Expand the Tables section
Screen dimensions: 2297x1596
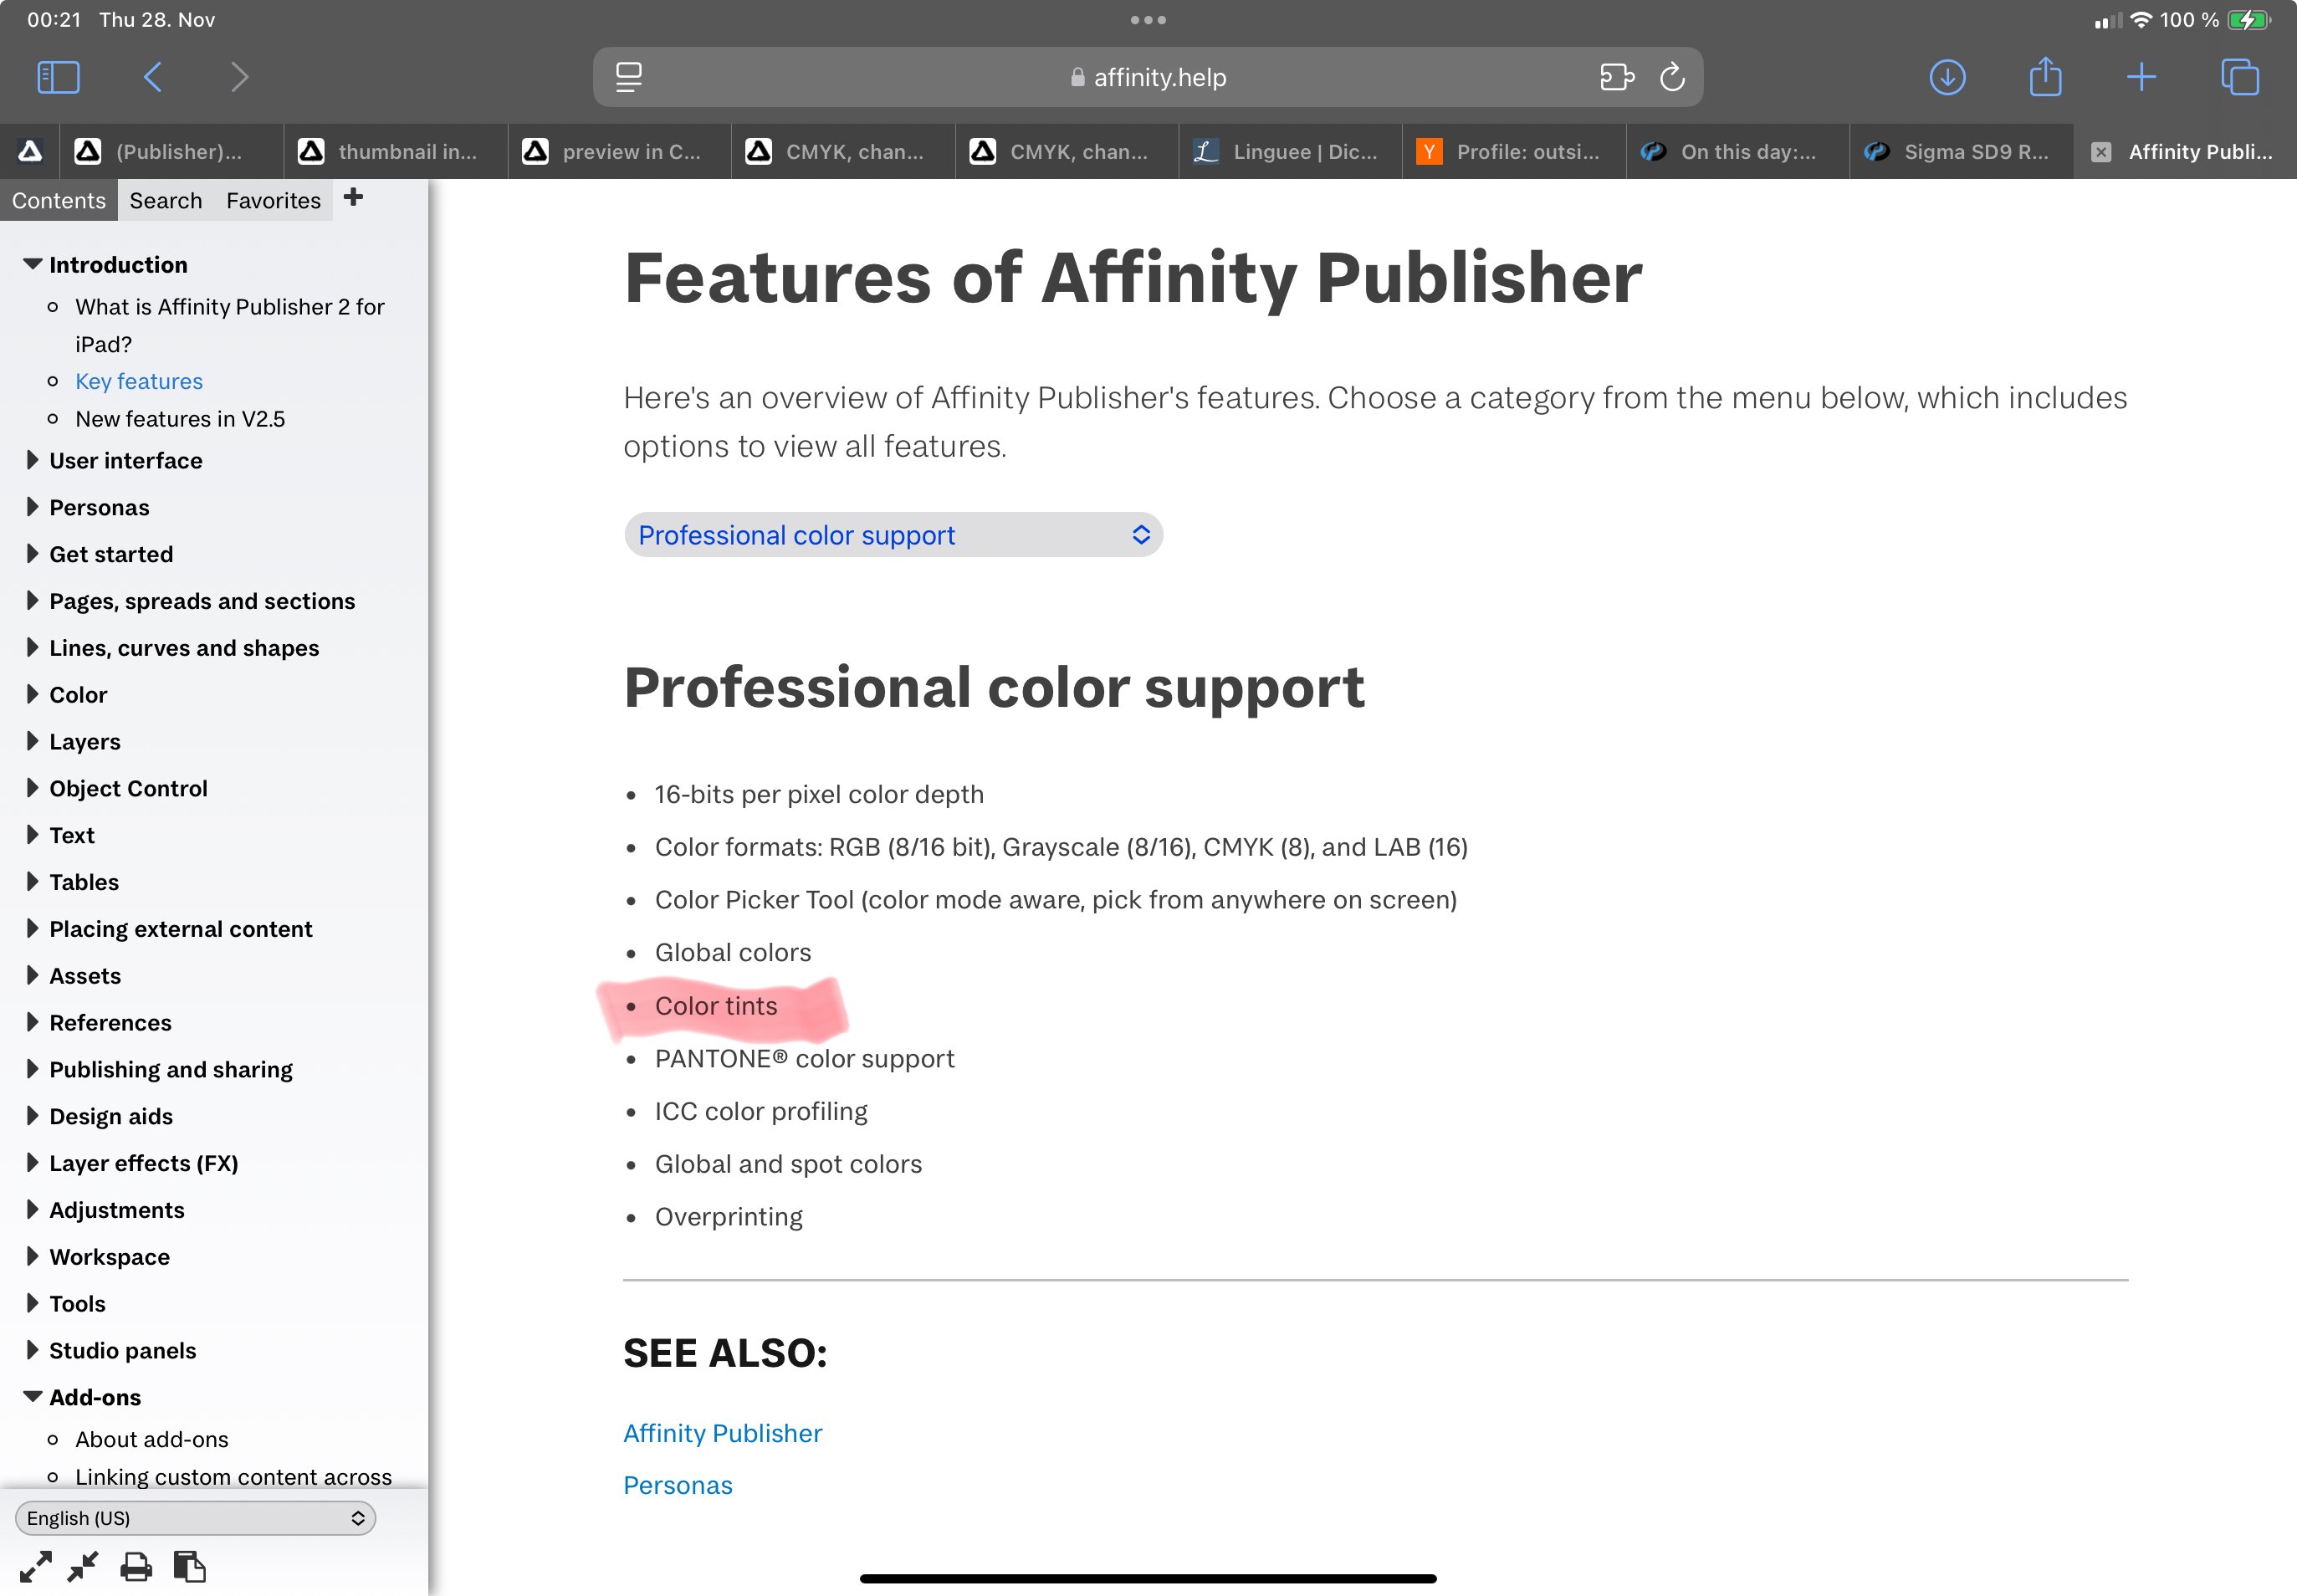pos(32,882)
